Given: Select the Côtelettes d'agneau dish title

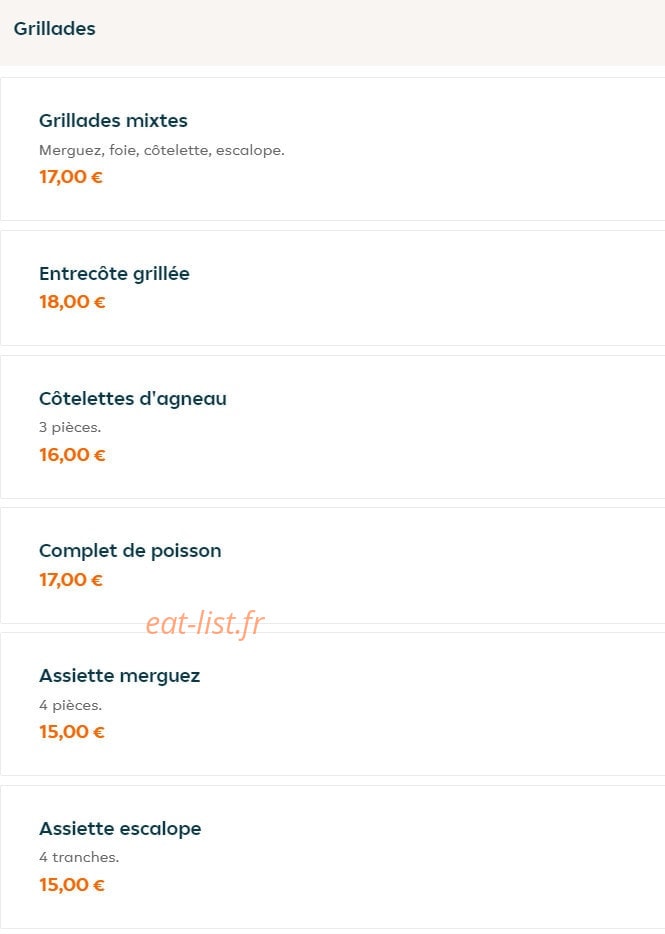Looking at the screenshot, I should (x=133, y=399).
